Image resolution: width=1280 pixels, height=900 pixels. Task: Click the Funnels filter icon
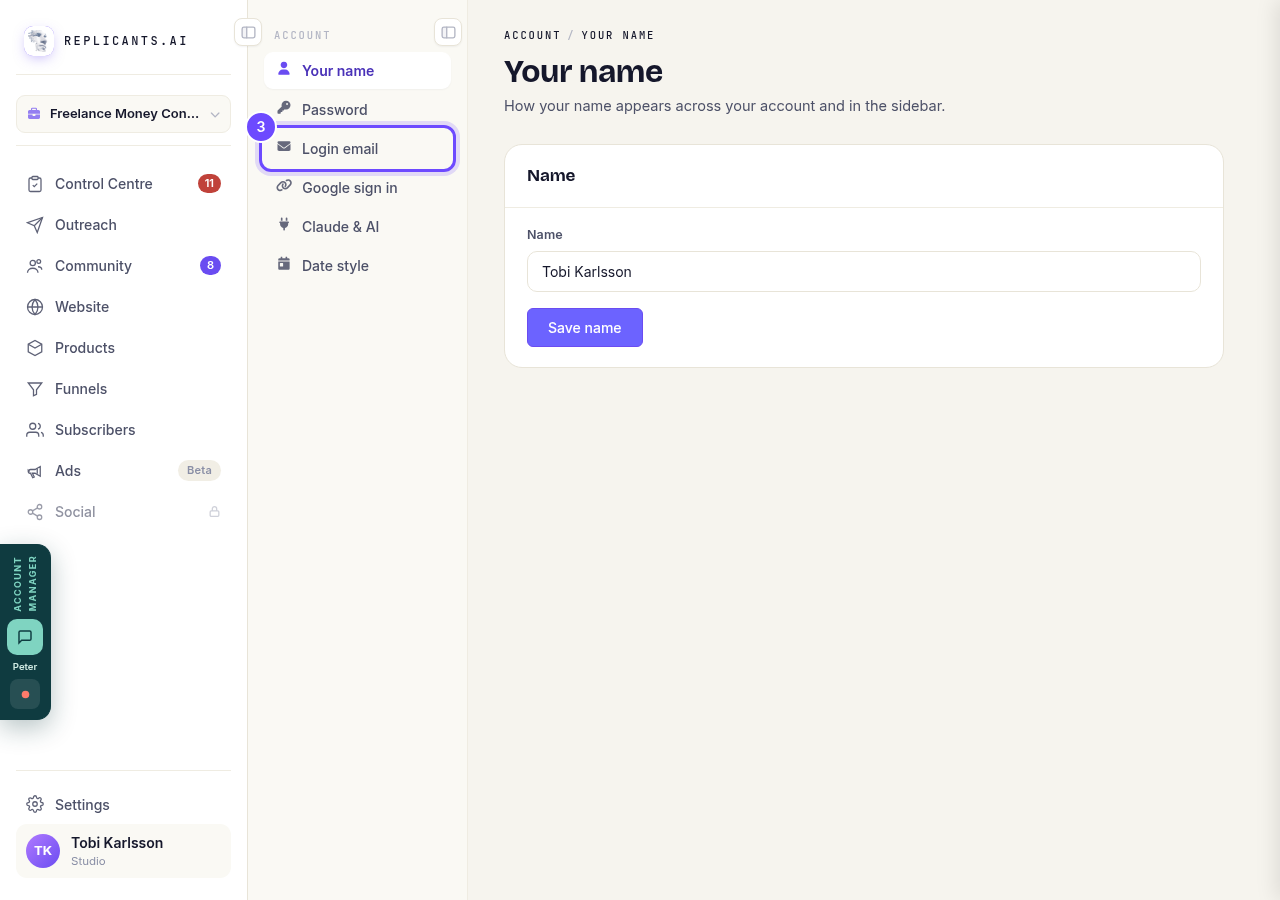[35, 389]
